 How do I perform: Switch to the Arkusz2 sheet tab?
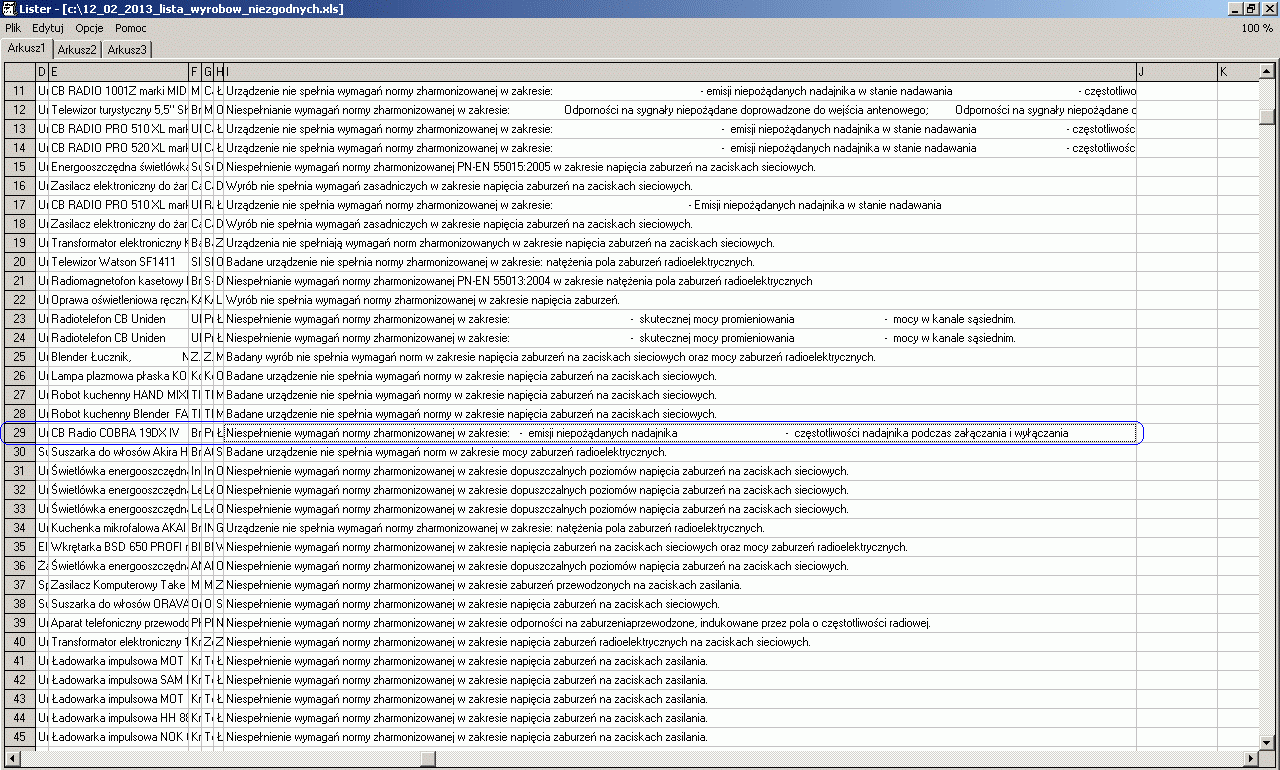[x=77, y=49]
